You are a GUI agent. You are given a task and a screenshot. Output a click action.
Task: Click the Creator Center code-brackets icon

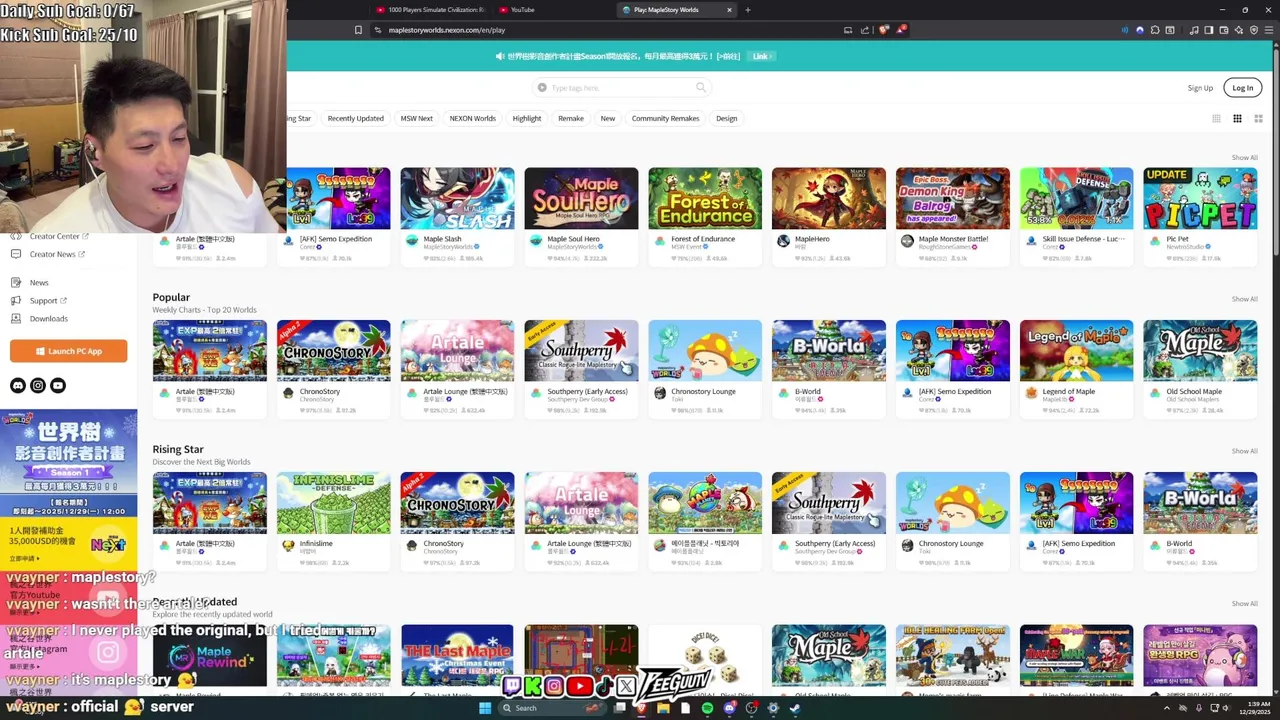pos(16,236)
